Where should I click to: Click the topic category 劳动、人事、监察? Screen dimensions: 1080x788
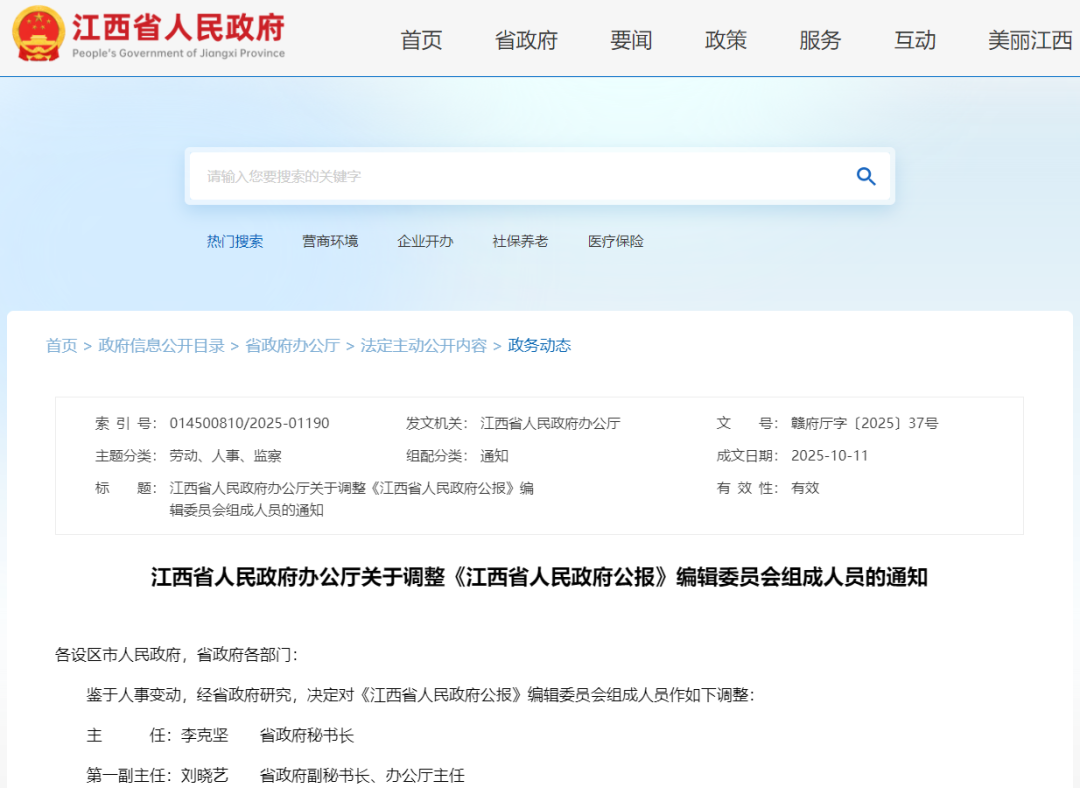(x=225, y=455)
